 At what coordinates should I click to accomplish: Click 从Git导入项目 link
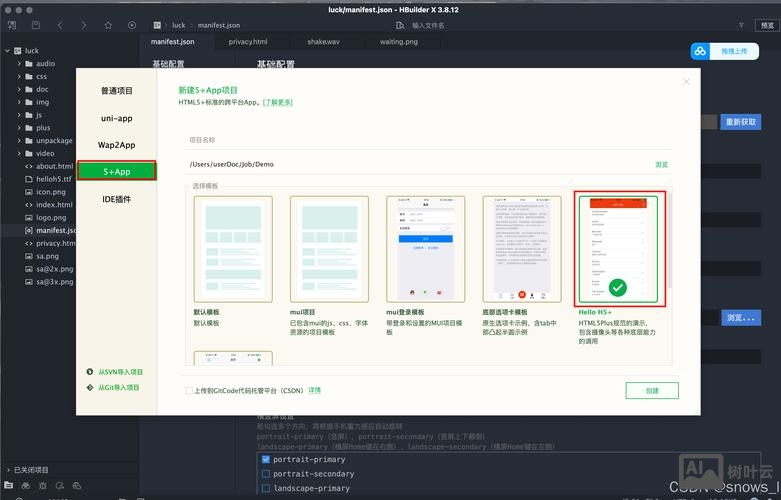click(x=119, y=387)
